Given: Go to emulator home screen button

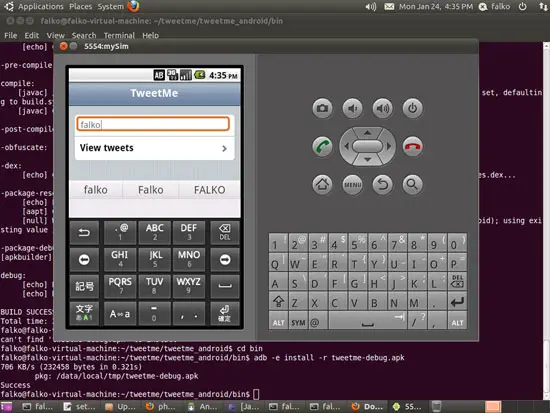Looking at the screenshot, I should click(x=322, y=184).
